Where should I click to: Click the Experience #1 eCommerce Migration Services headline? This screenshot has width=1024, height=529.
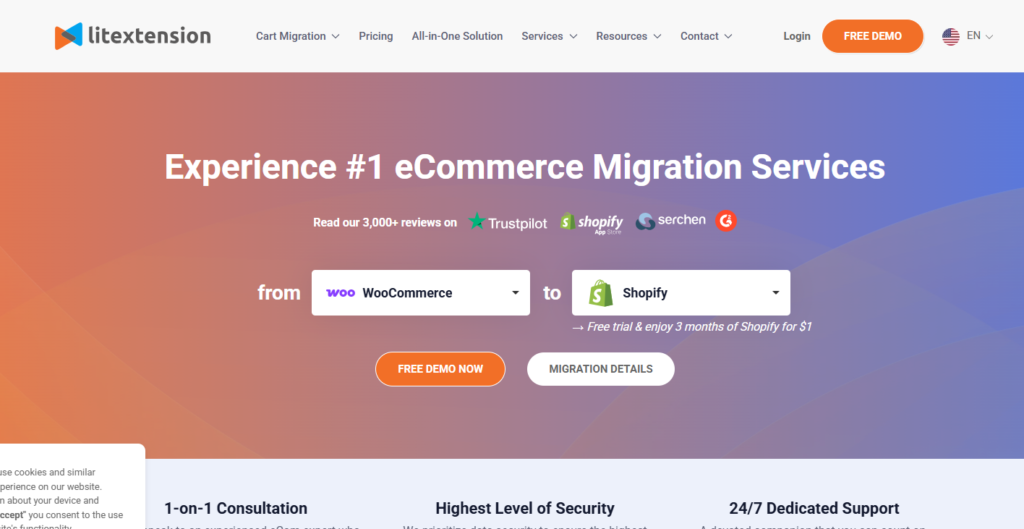click(x=525, y=167)
